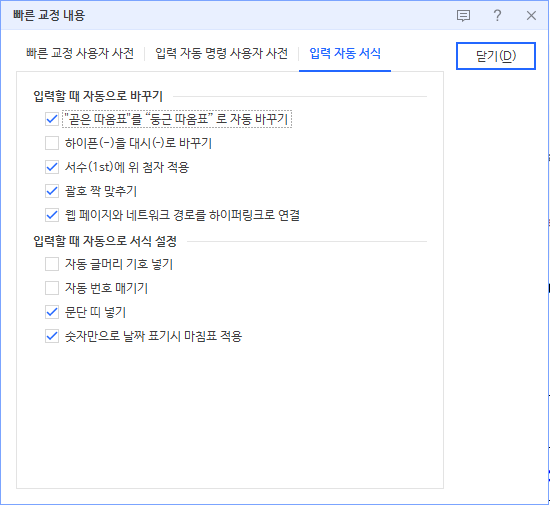The image size is (550, 505).
Task: Toggle 문단 띠 넣기 checkbox
Action: 52,312
